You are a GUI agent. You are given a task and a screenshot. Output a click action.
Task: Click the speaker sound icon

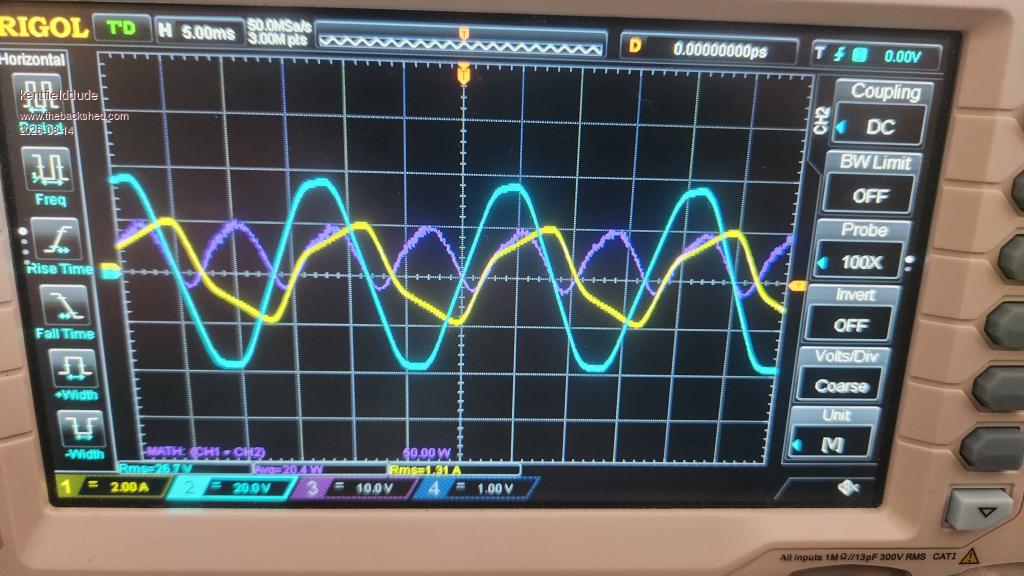tap(848, 487)
